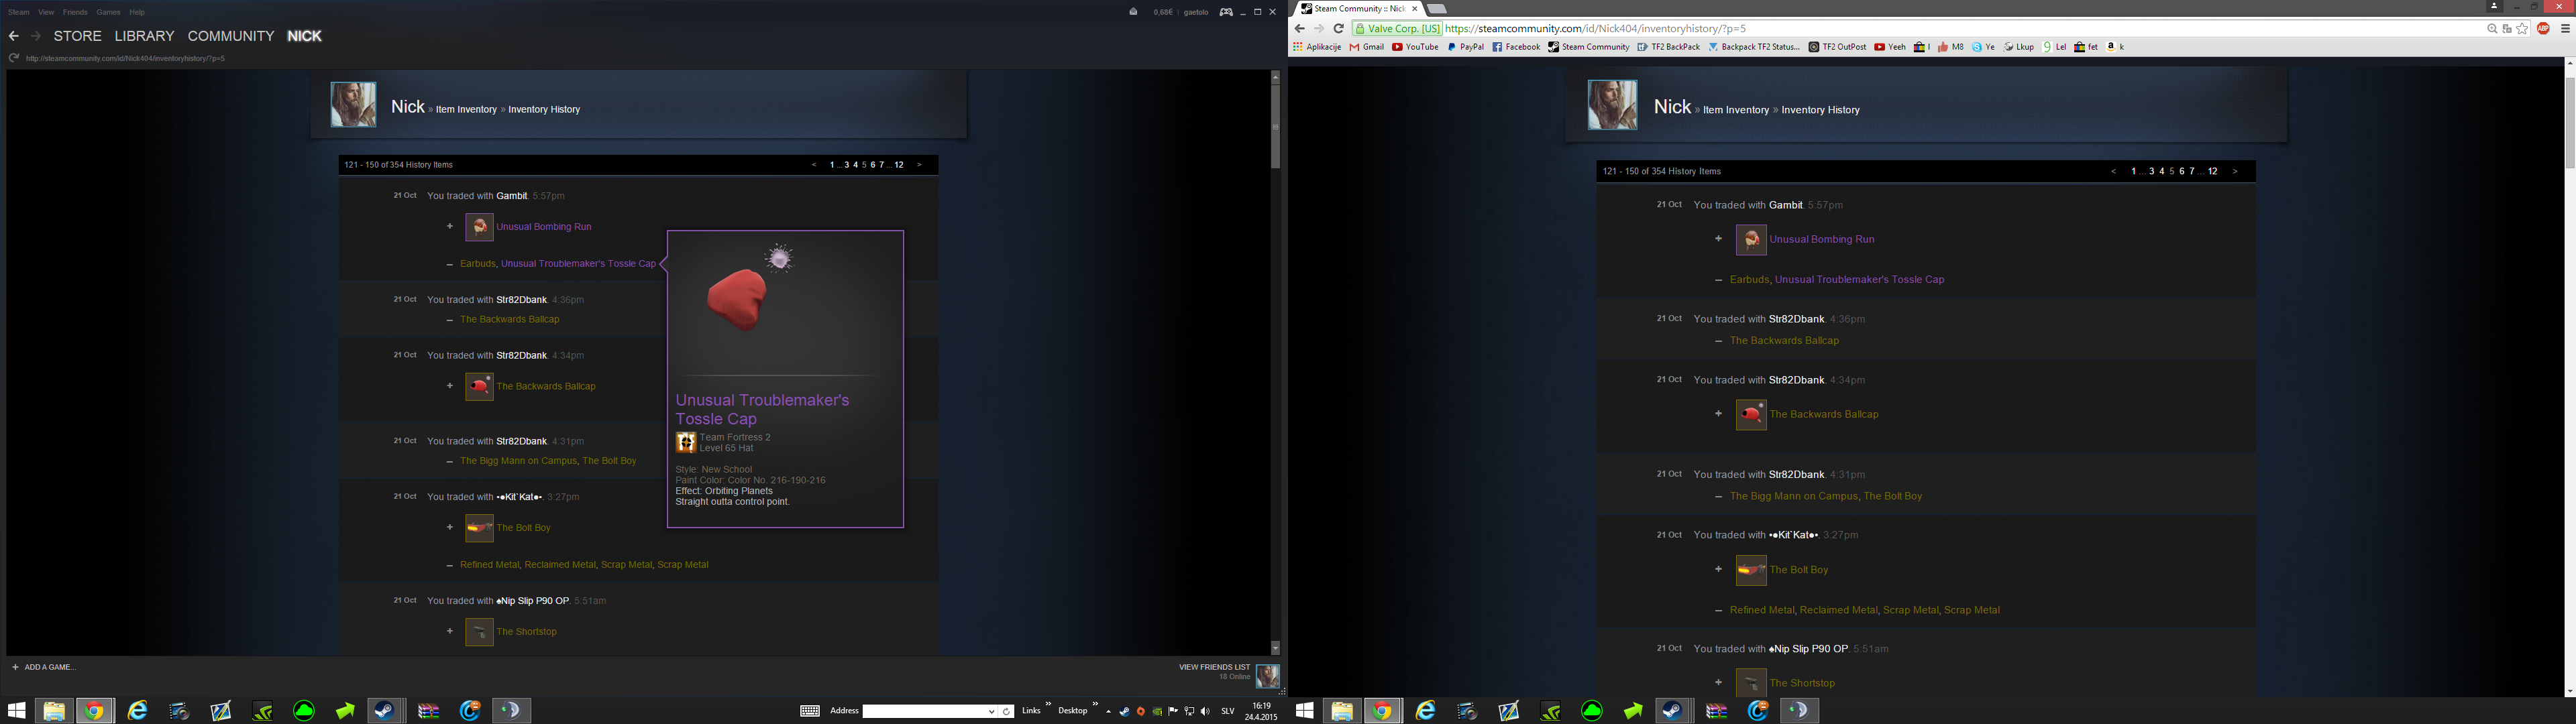The height and width of the screenshot is (724, 2576).
Task: Open the COMMUNITY tab in Steam
Action: coord(231,36)
